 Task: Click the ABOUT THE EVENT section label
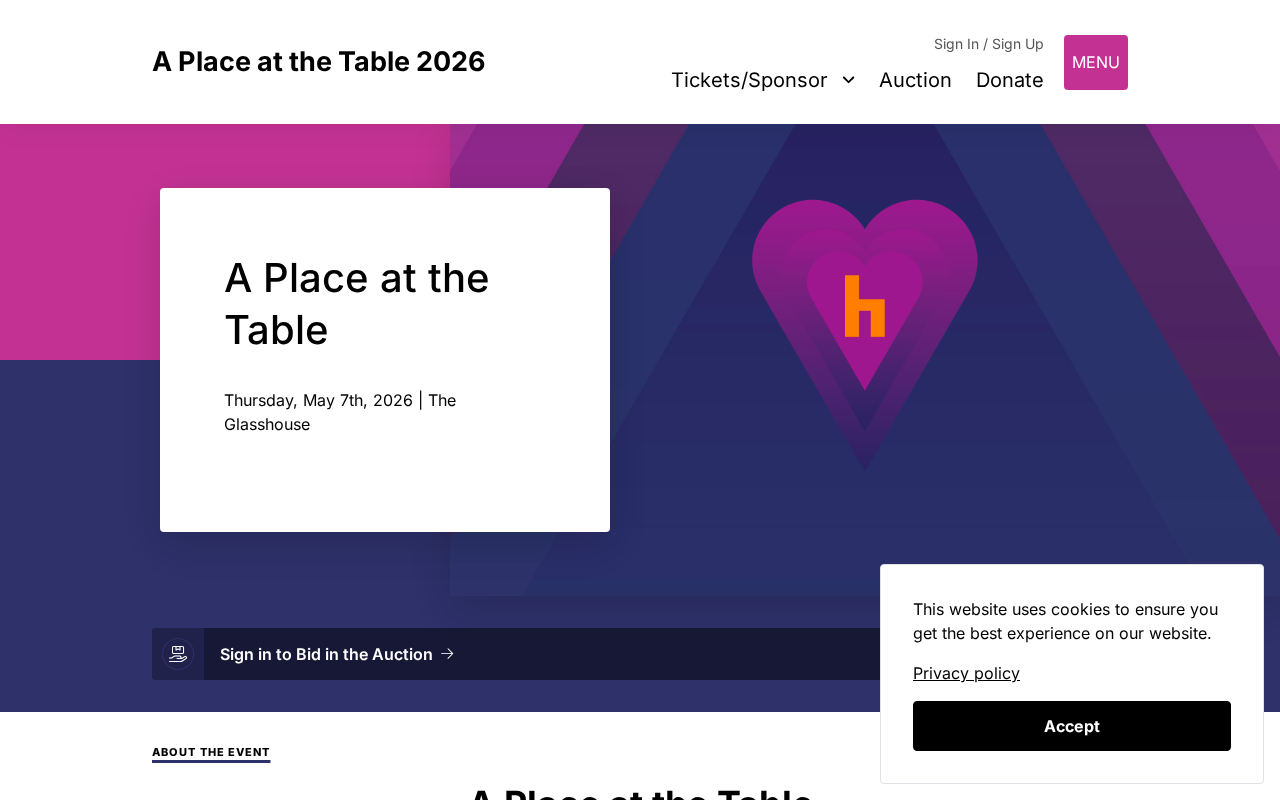[x=211, y=752]
